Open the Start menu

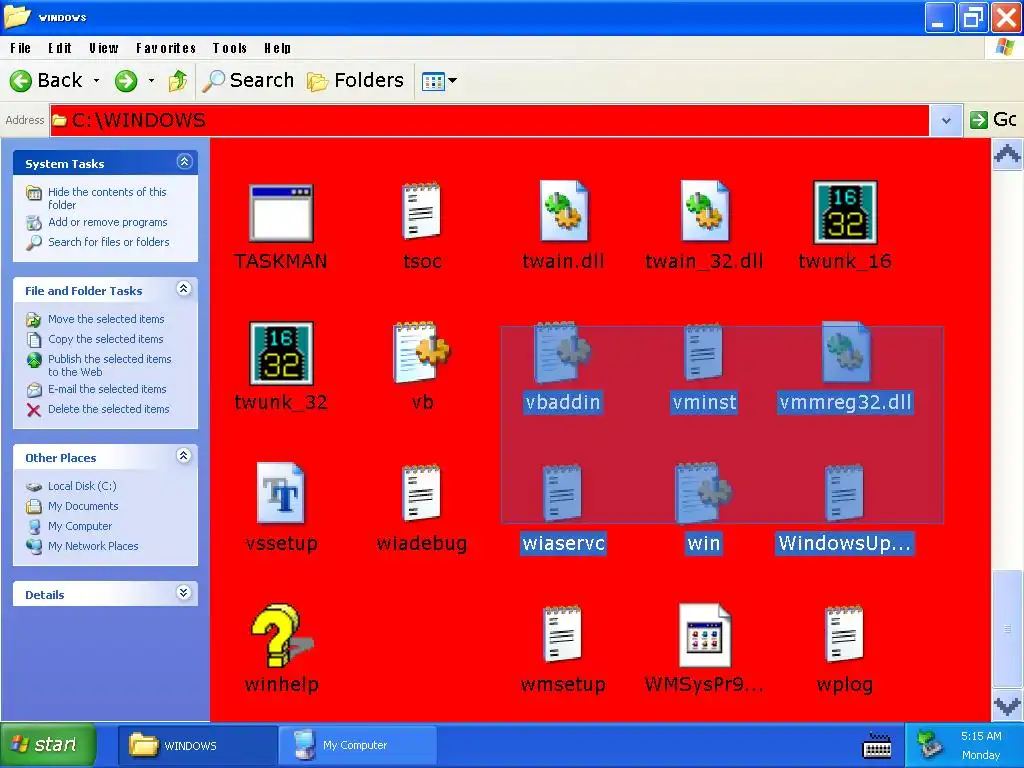click(48, 744)
